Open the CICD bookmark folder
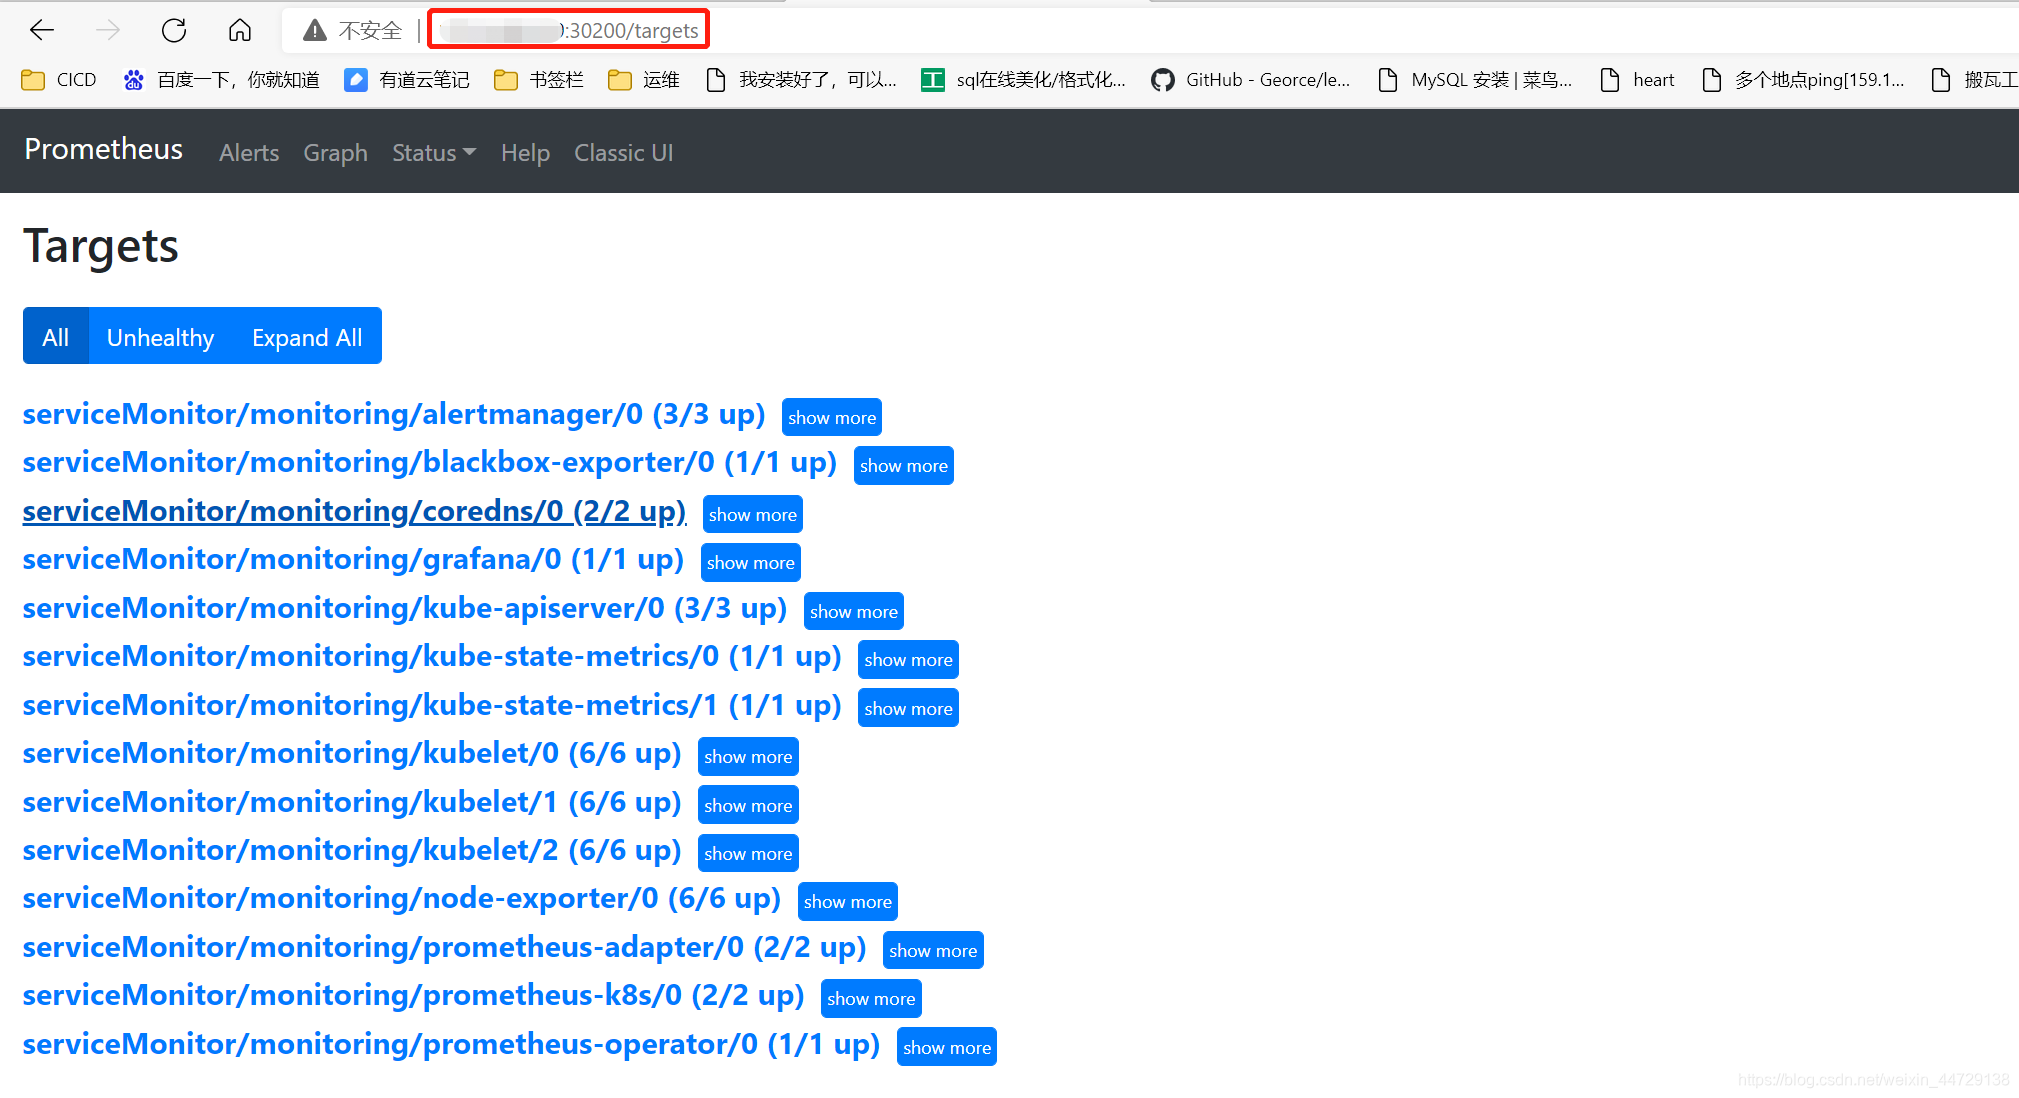The width and height of the screenshot is (2019, 1098). click(x=59, y=80)
